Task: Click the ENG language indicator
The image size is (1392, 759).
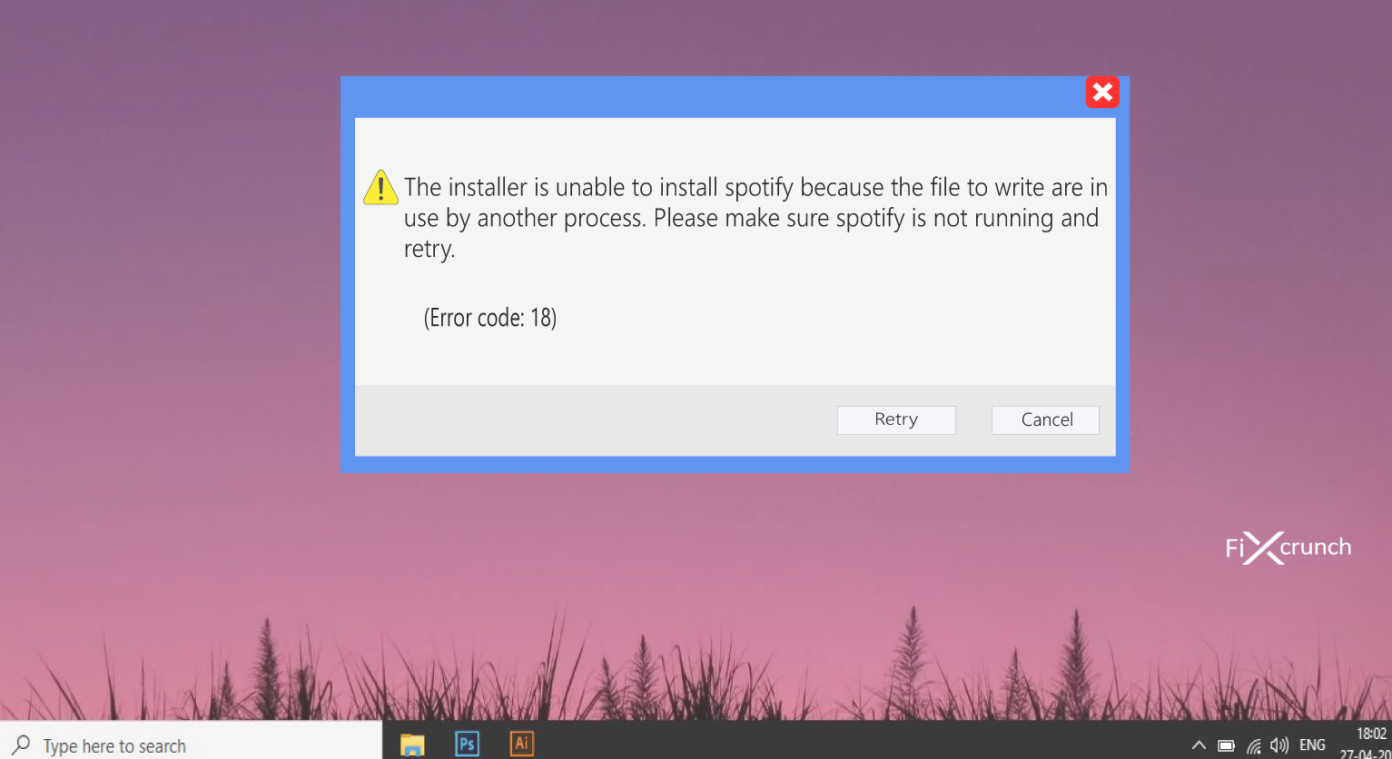Action: click(1312, 745)
